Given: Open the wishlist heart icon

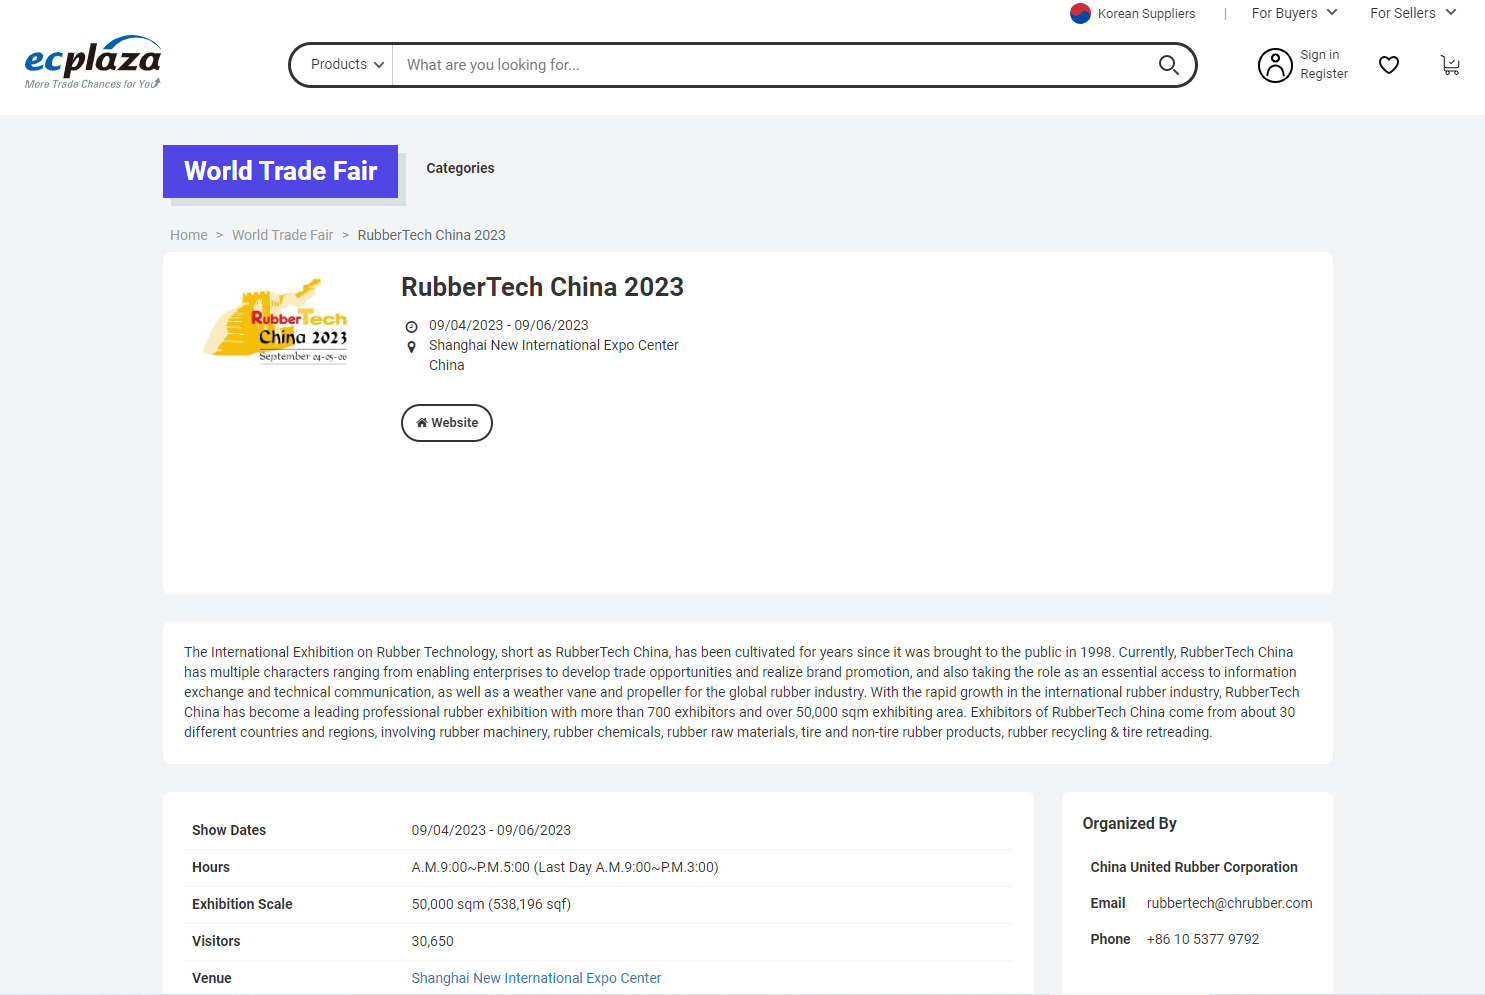Looking at the screenshot, I should [x=1389, y=65].
